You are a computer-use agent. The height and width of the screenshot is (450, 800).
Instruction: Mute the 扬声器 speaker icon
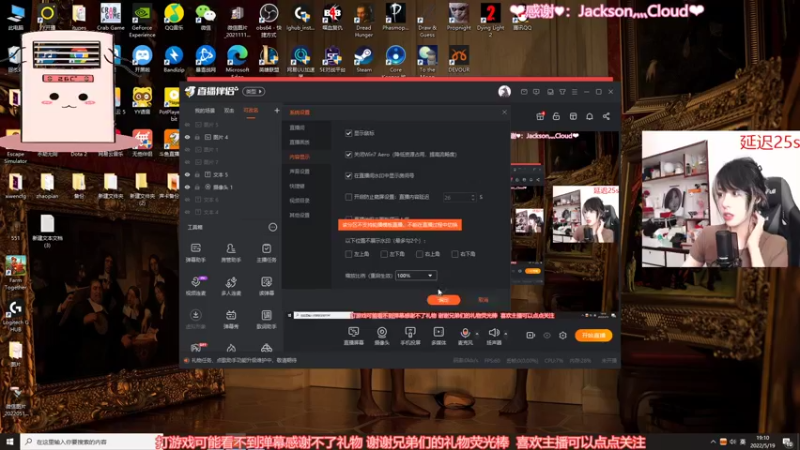click(493, 333)
